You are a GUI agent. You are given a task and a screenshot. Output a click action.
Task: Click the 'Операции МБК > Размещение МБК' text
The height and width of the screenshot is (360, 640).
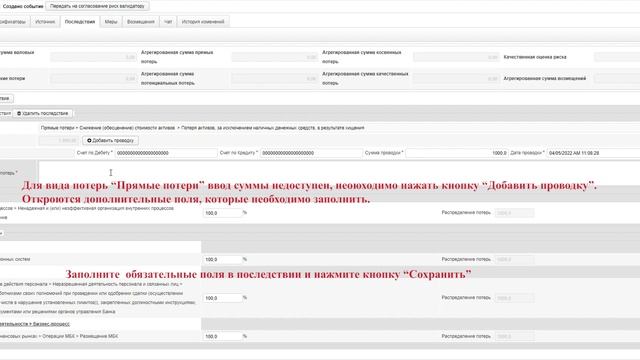(80, 336)
